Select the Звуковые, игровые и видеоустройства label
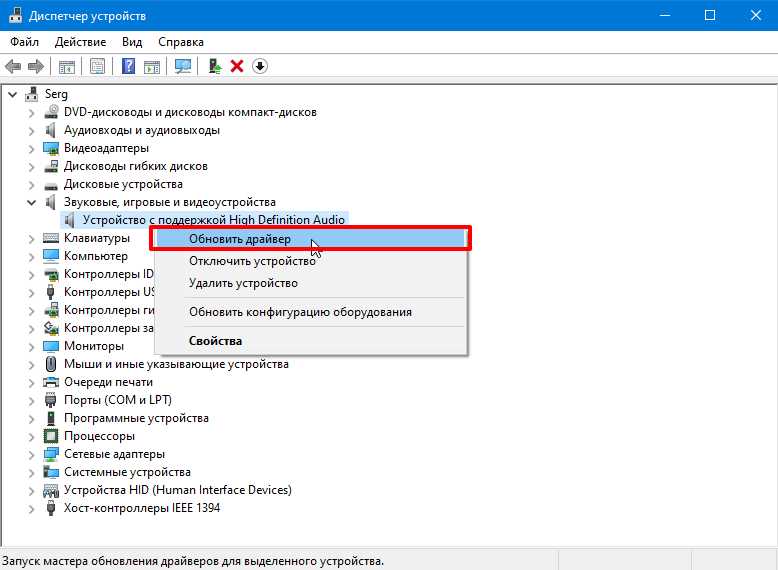 (170, 202)
